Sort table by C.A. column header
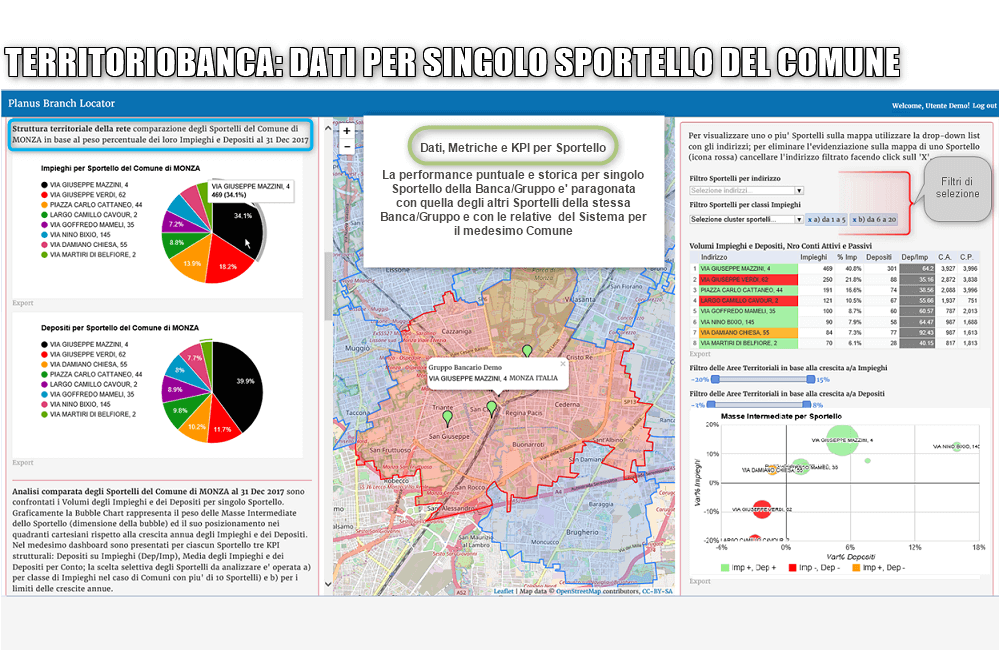 [x=945, y=257]
